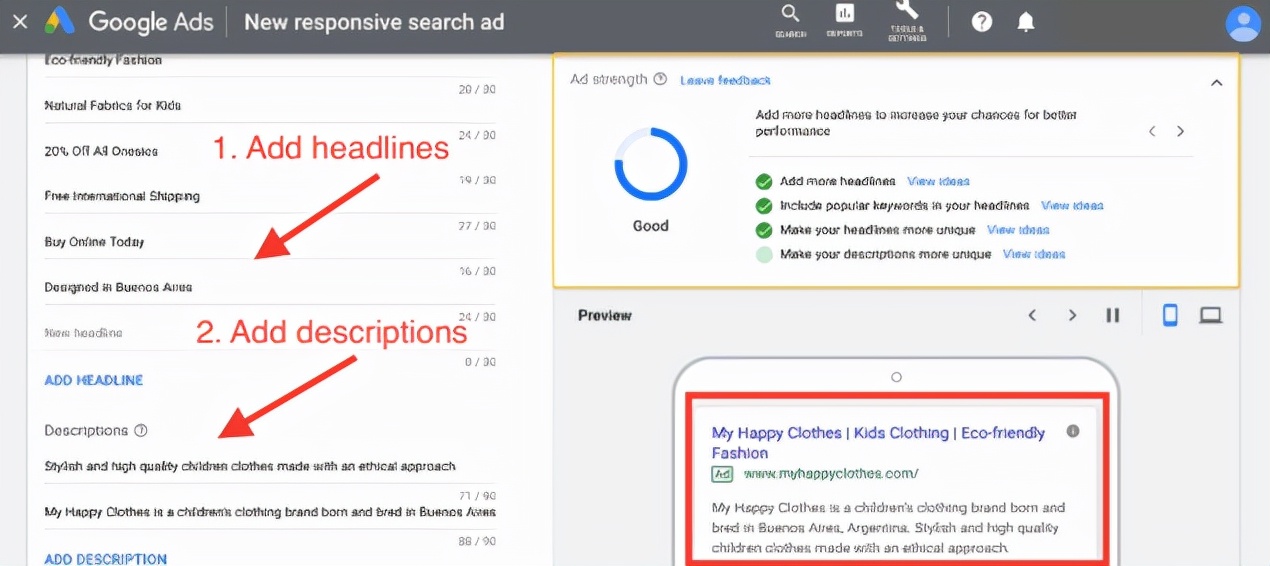Close the new responsive search ad editor

20,21
